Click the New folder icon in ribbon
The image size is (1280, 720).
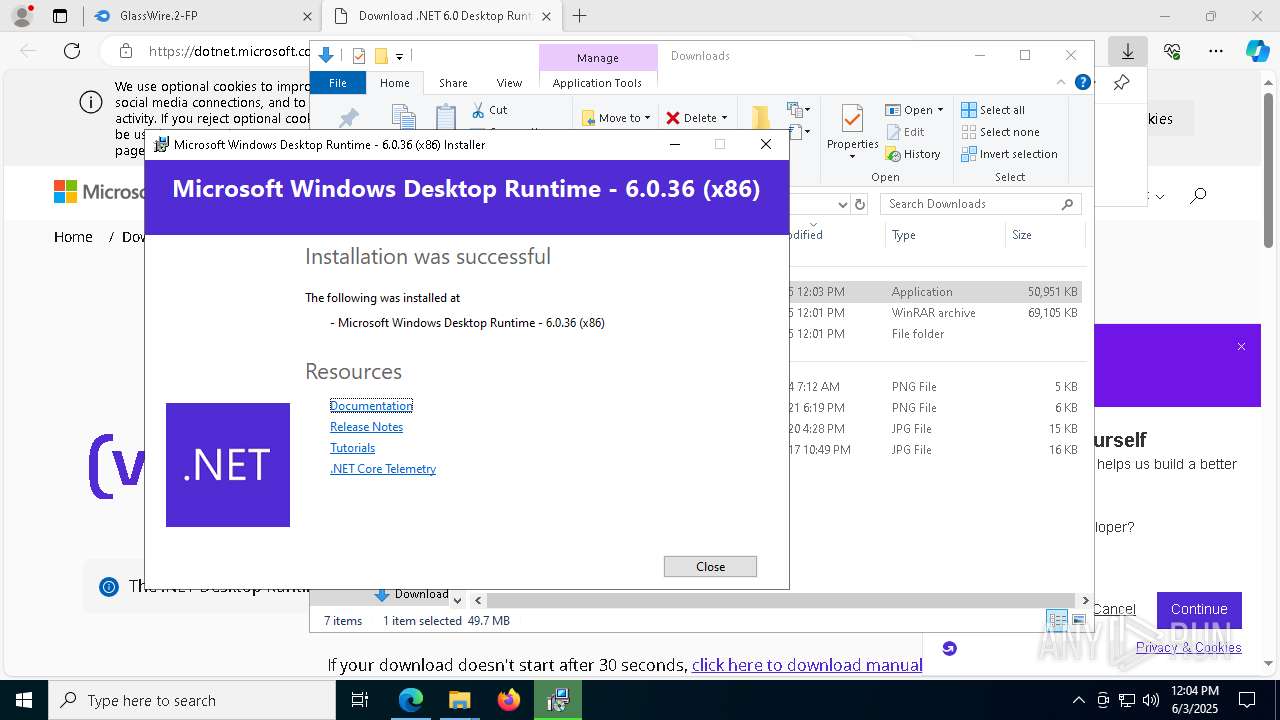coord(761,118)
